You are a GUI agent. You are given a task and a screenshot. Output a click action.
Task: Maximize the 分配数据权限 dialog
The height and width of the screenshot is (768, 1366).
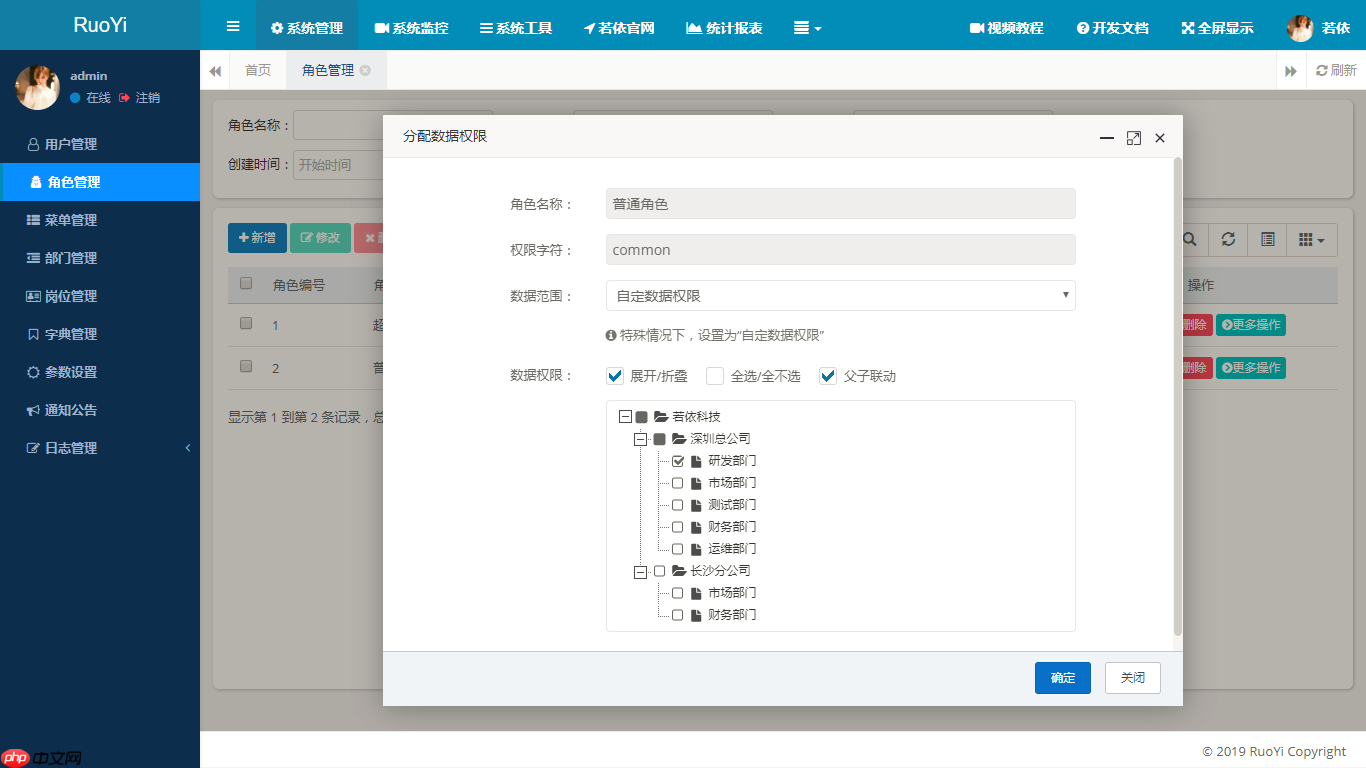[1133, 138]
